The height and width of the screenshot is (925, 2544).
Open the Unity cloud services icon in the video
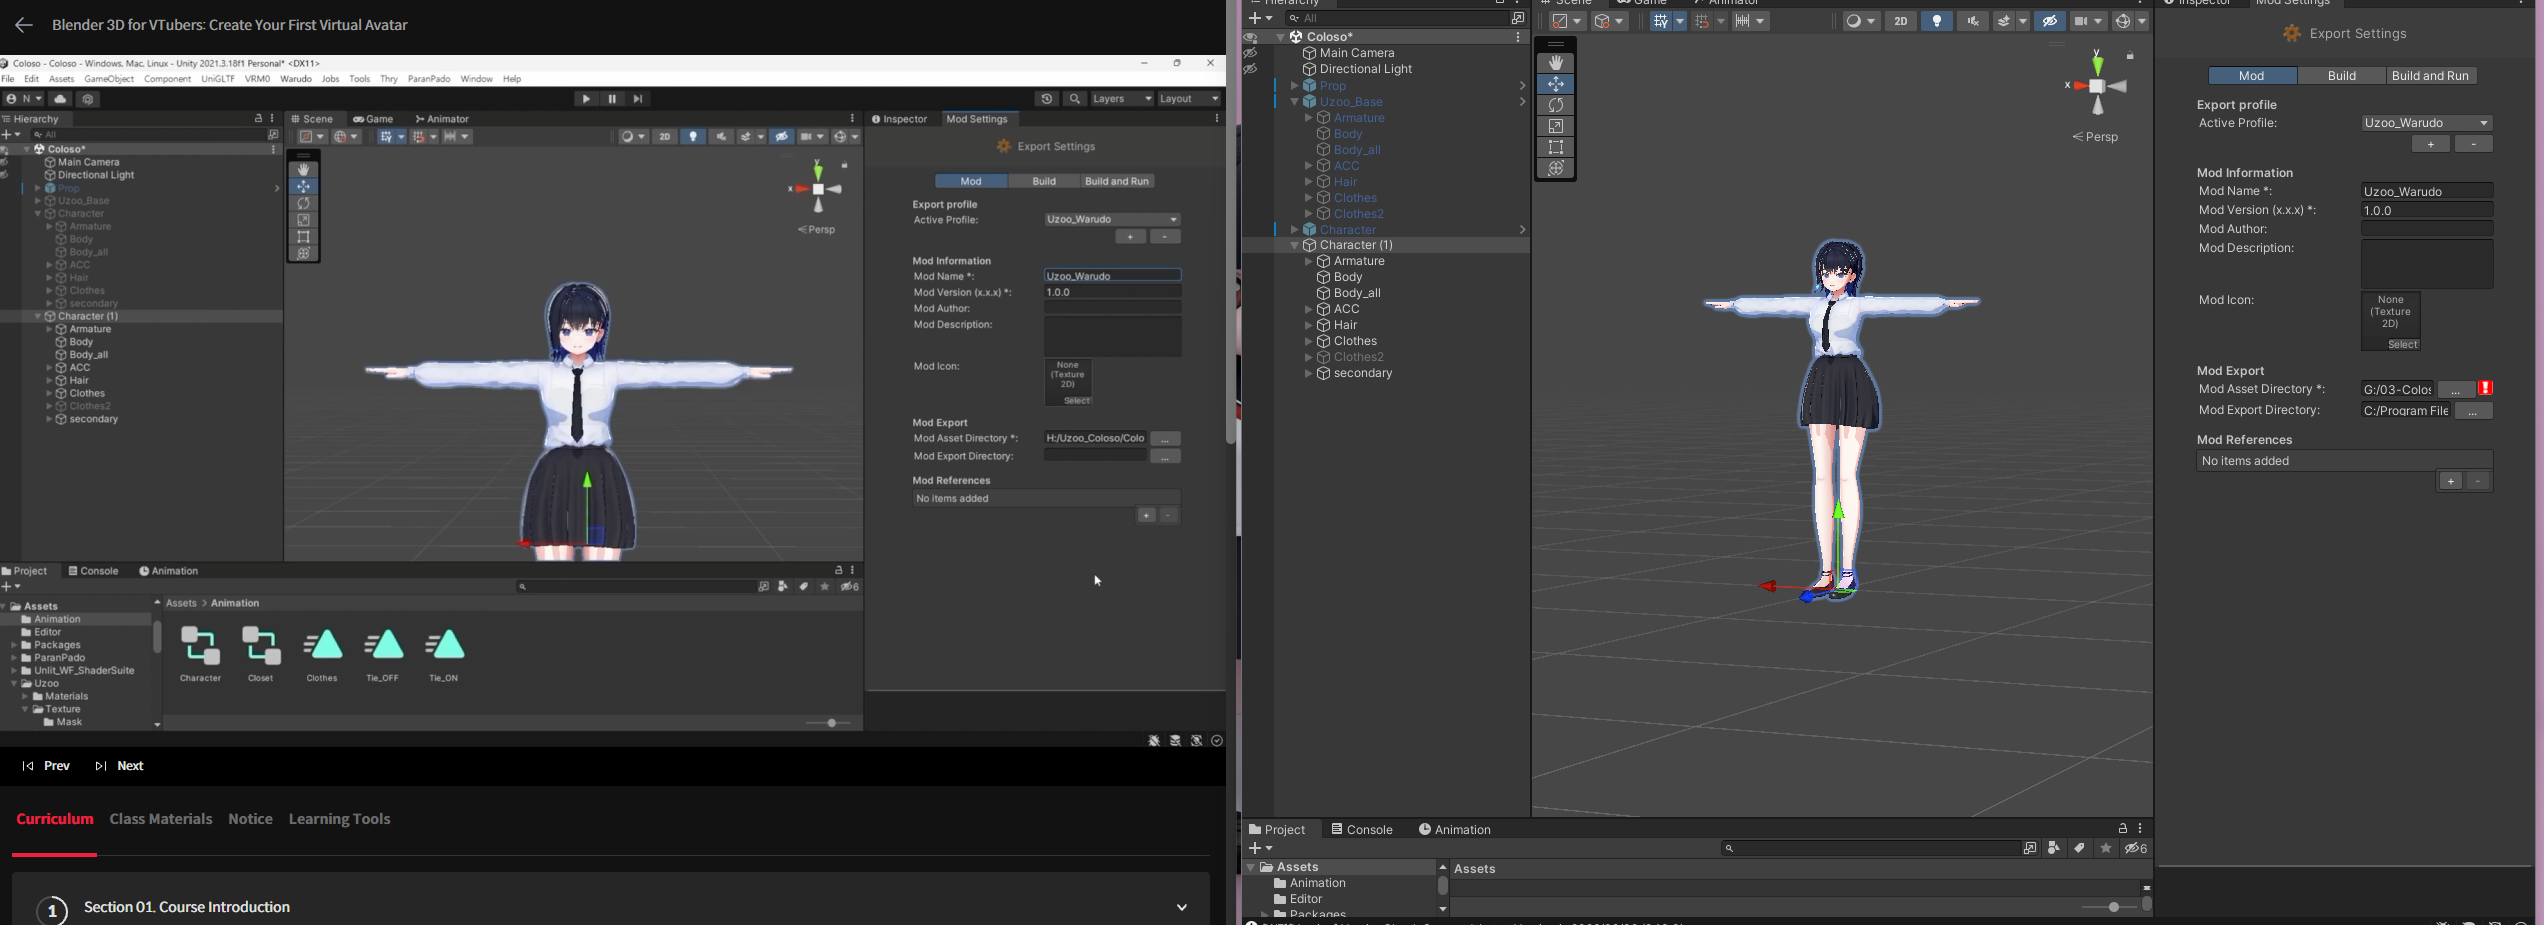point(60,99)
